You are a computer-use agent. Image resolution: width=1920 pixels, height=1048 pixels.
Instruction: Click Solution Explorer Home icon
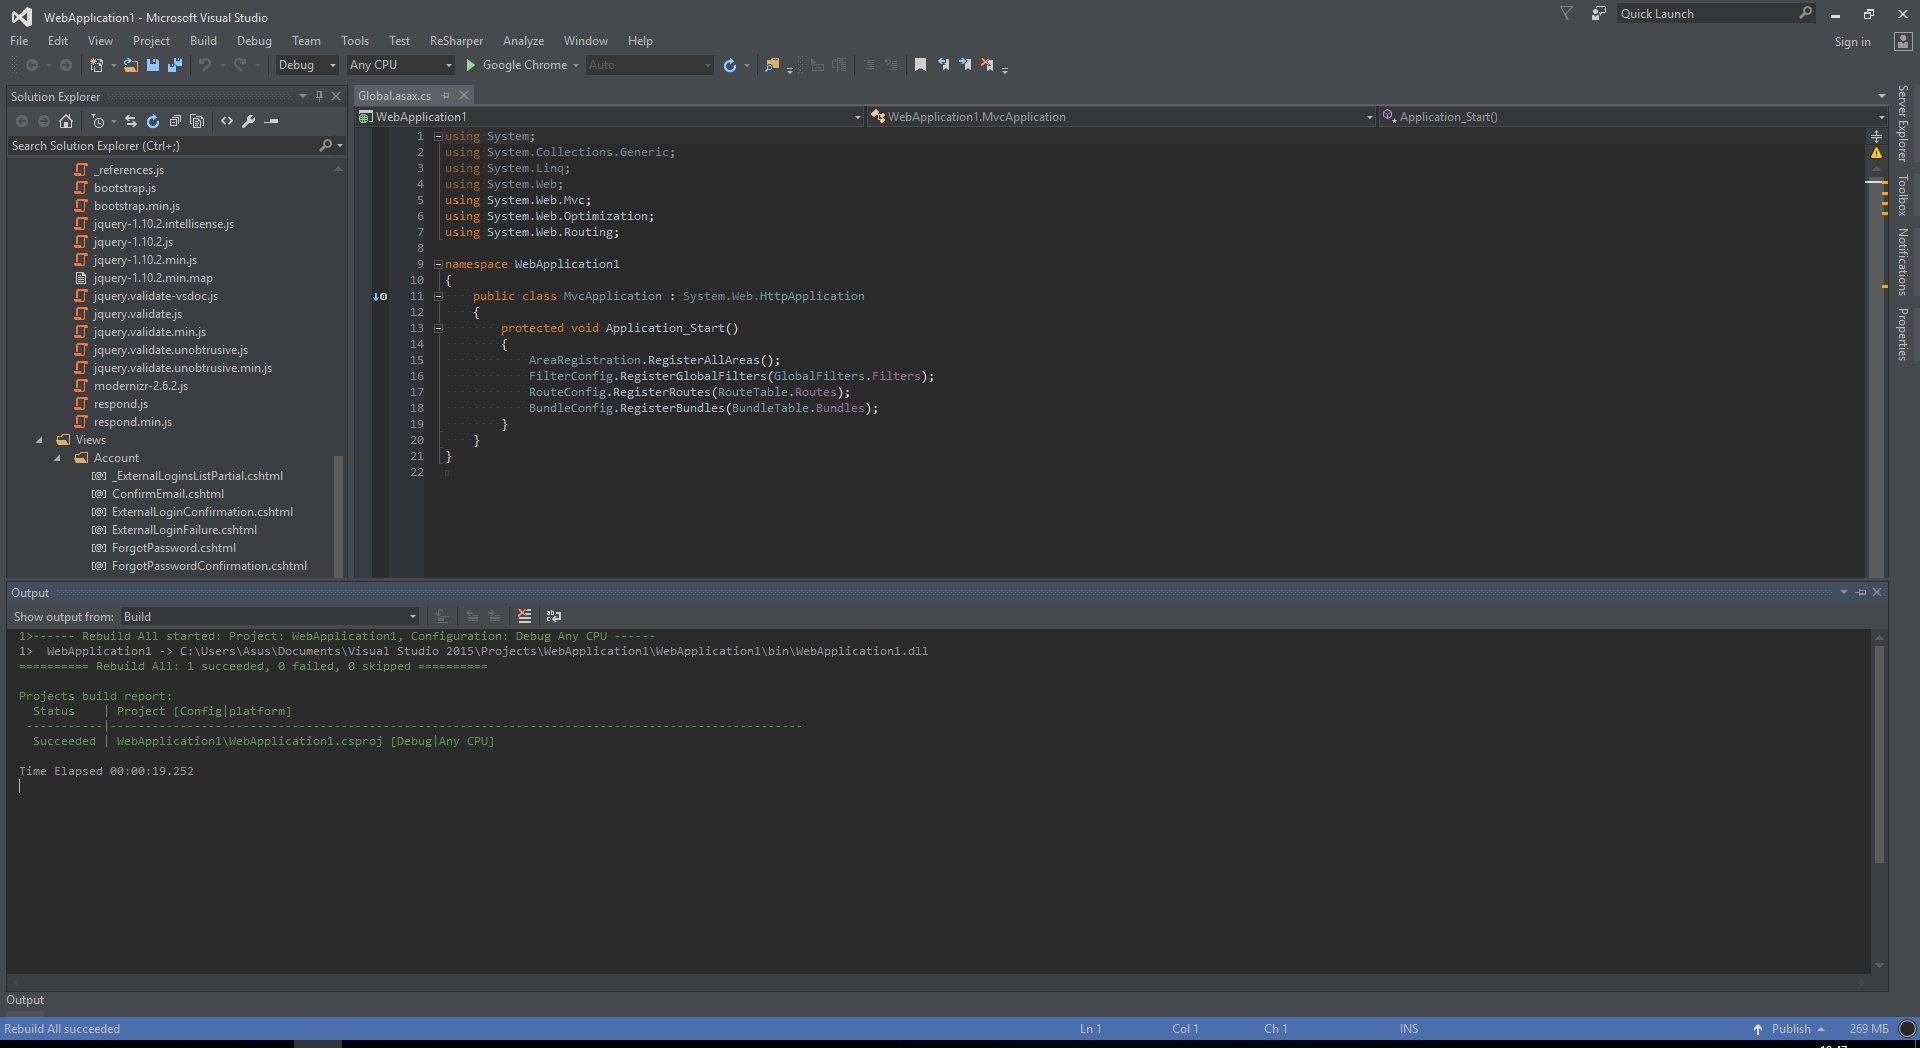click(x=66, y=121)
